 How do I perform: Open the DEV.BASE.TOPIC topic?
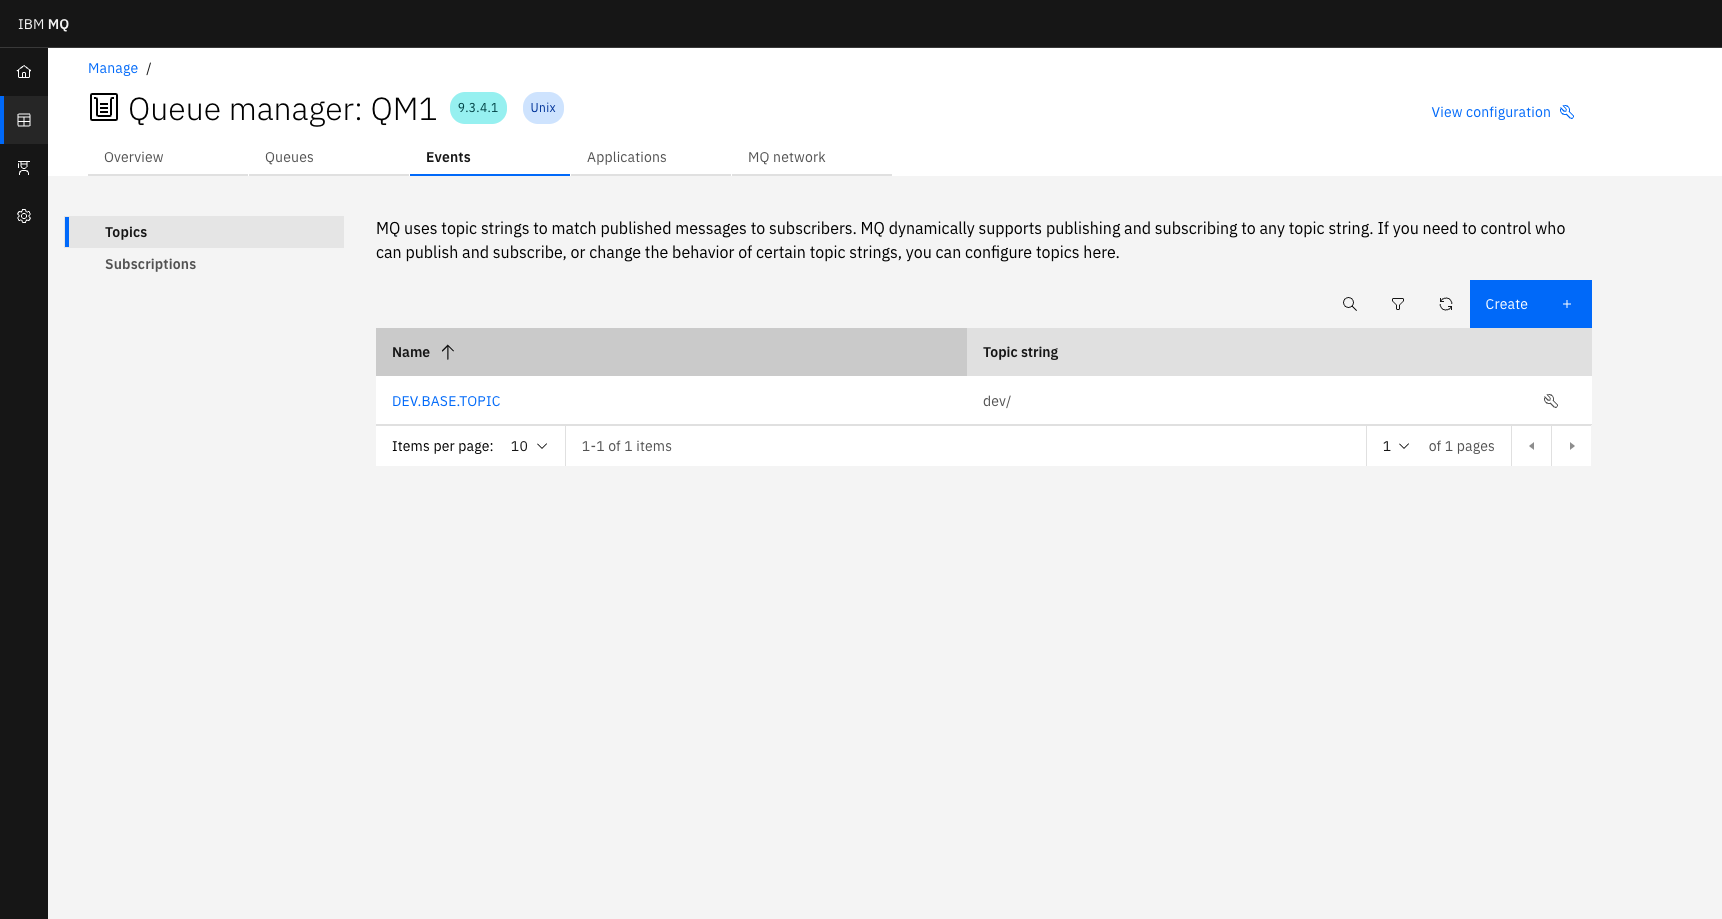pos(446,400)
